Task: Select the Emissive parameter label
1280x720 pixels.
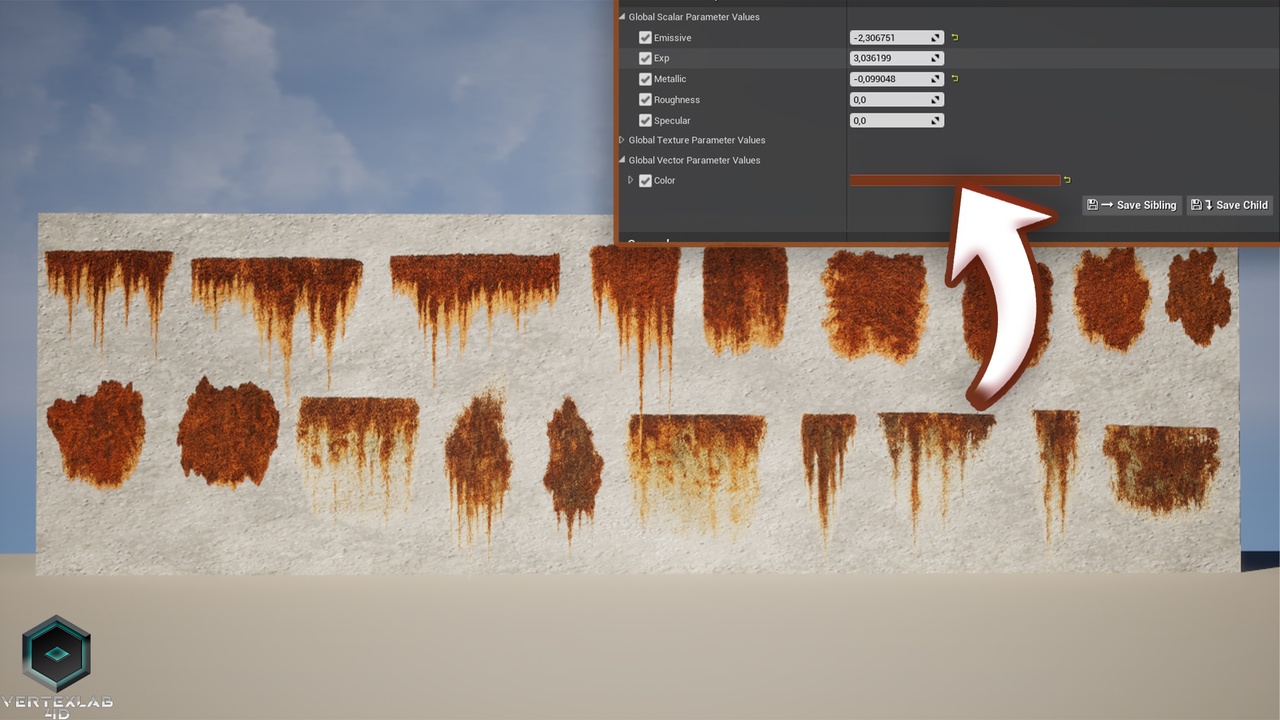Action: 672,38
